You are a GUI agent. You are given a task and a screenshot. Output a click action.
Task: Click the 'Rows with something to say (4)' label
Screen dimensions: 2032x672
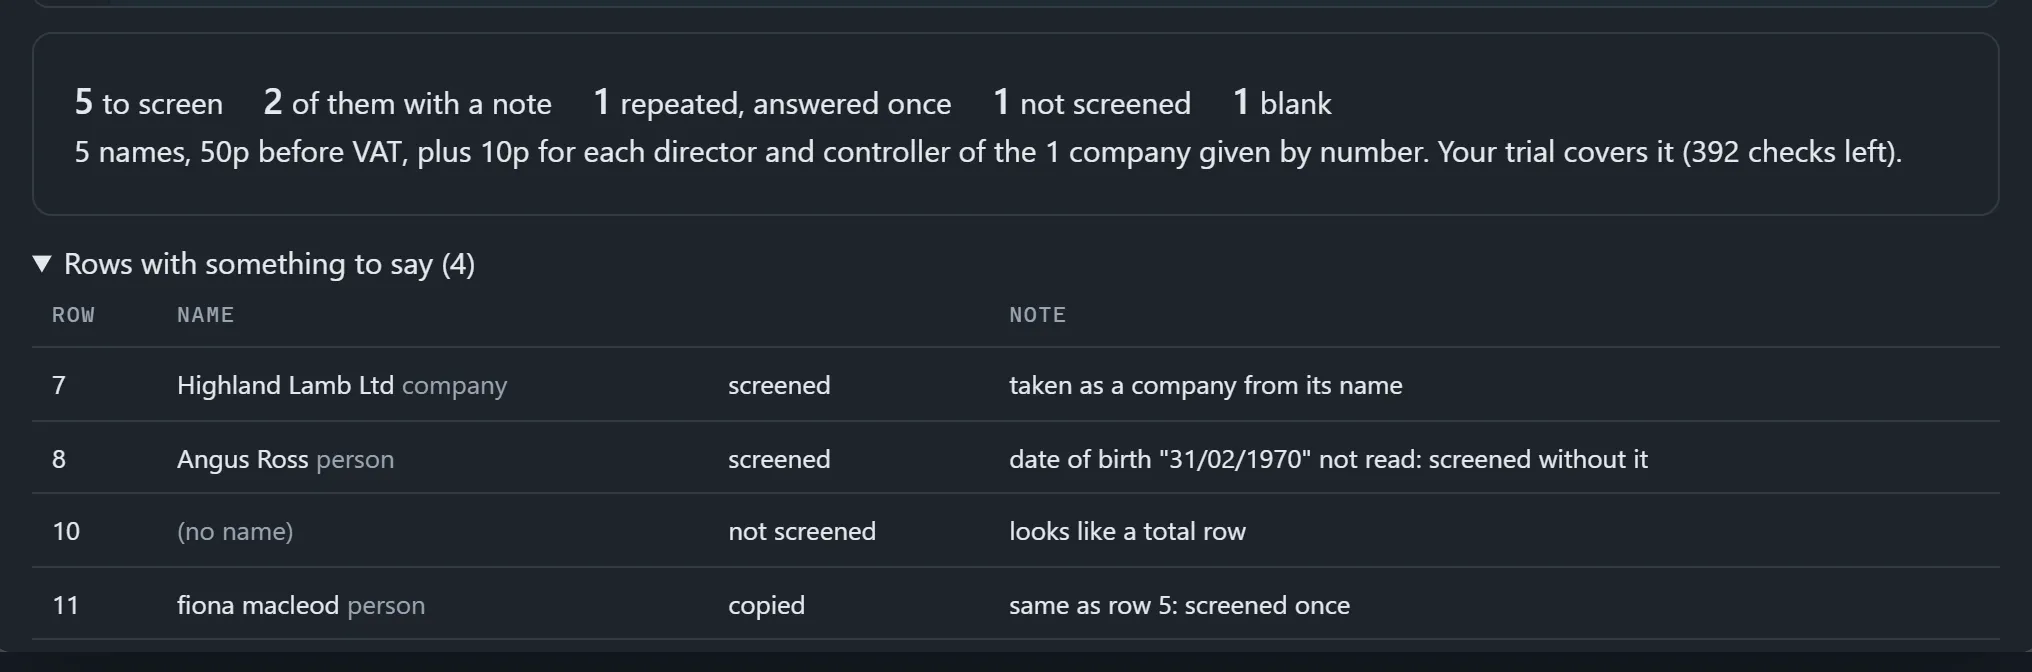pyautogui.click(x=269, y=264)
